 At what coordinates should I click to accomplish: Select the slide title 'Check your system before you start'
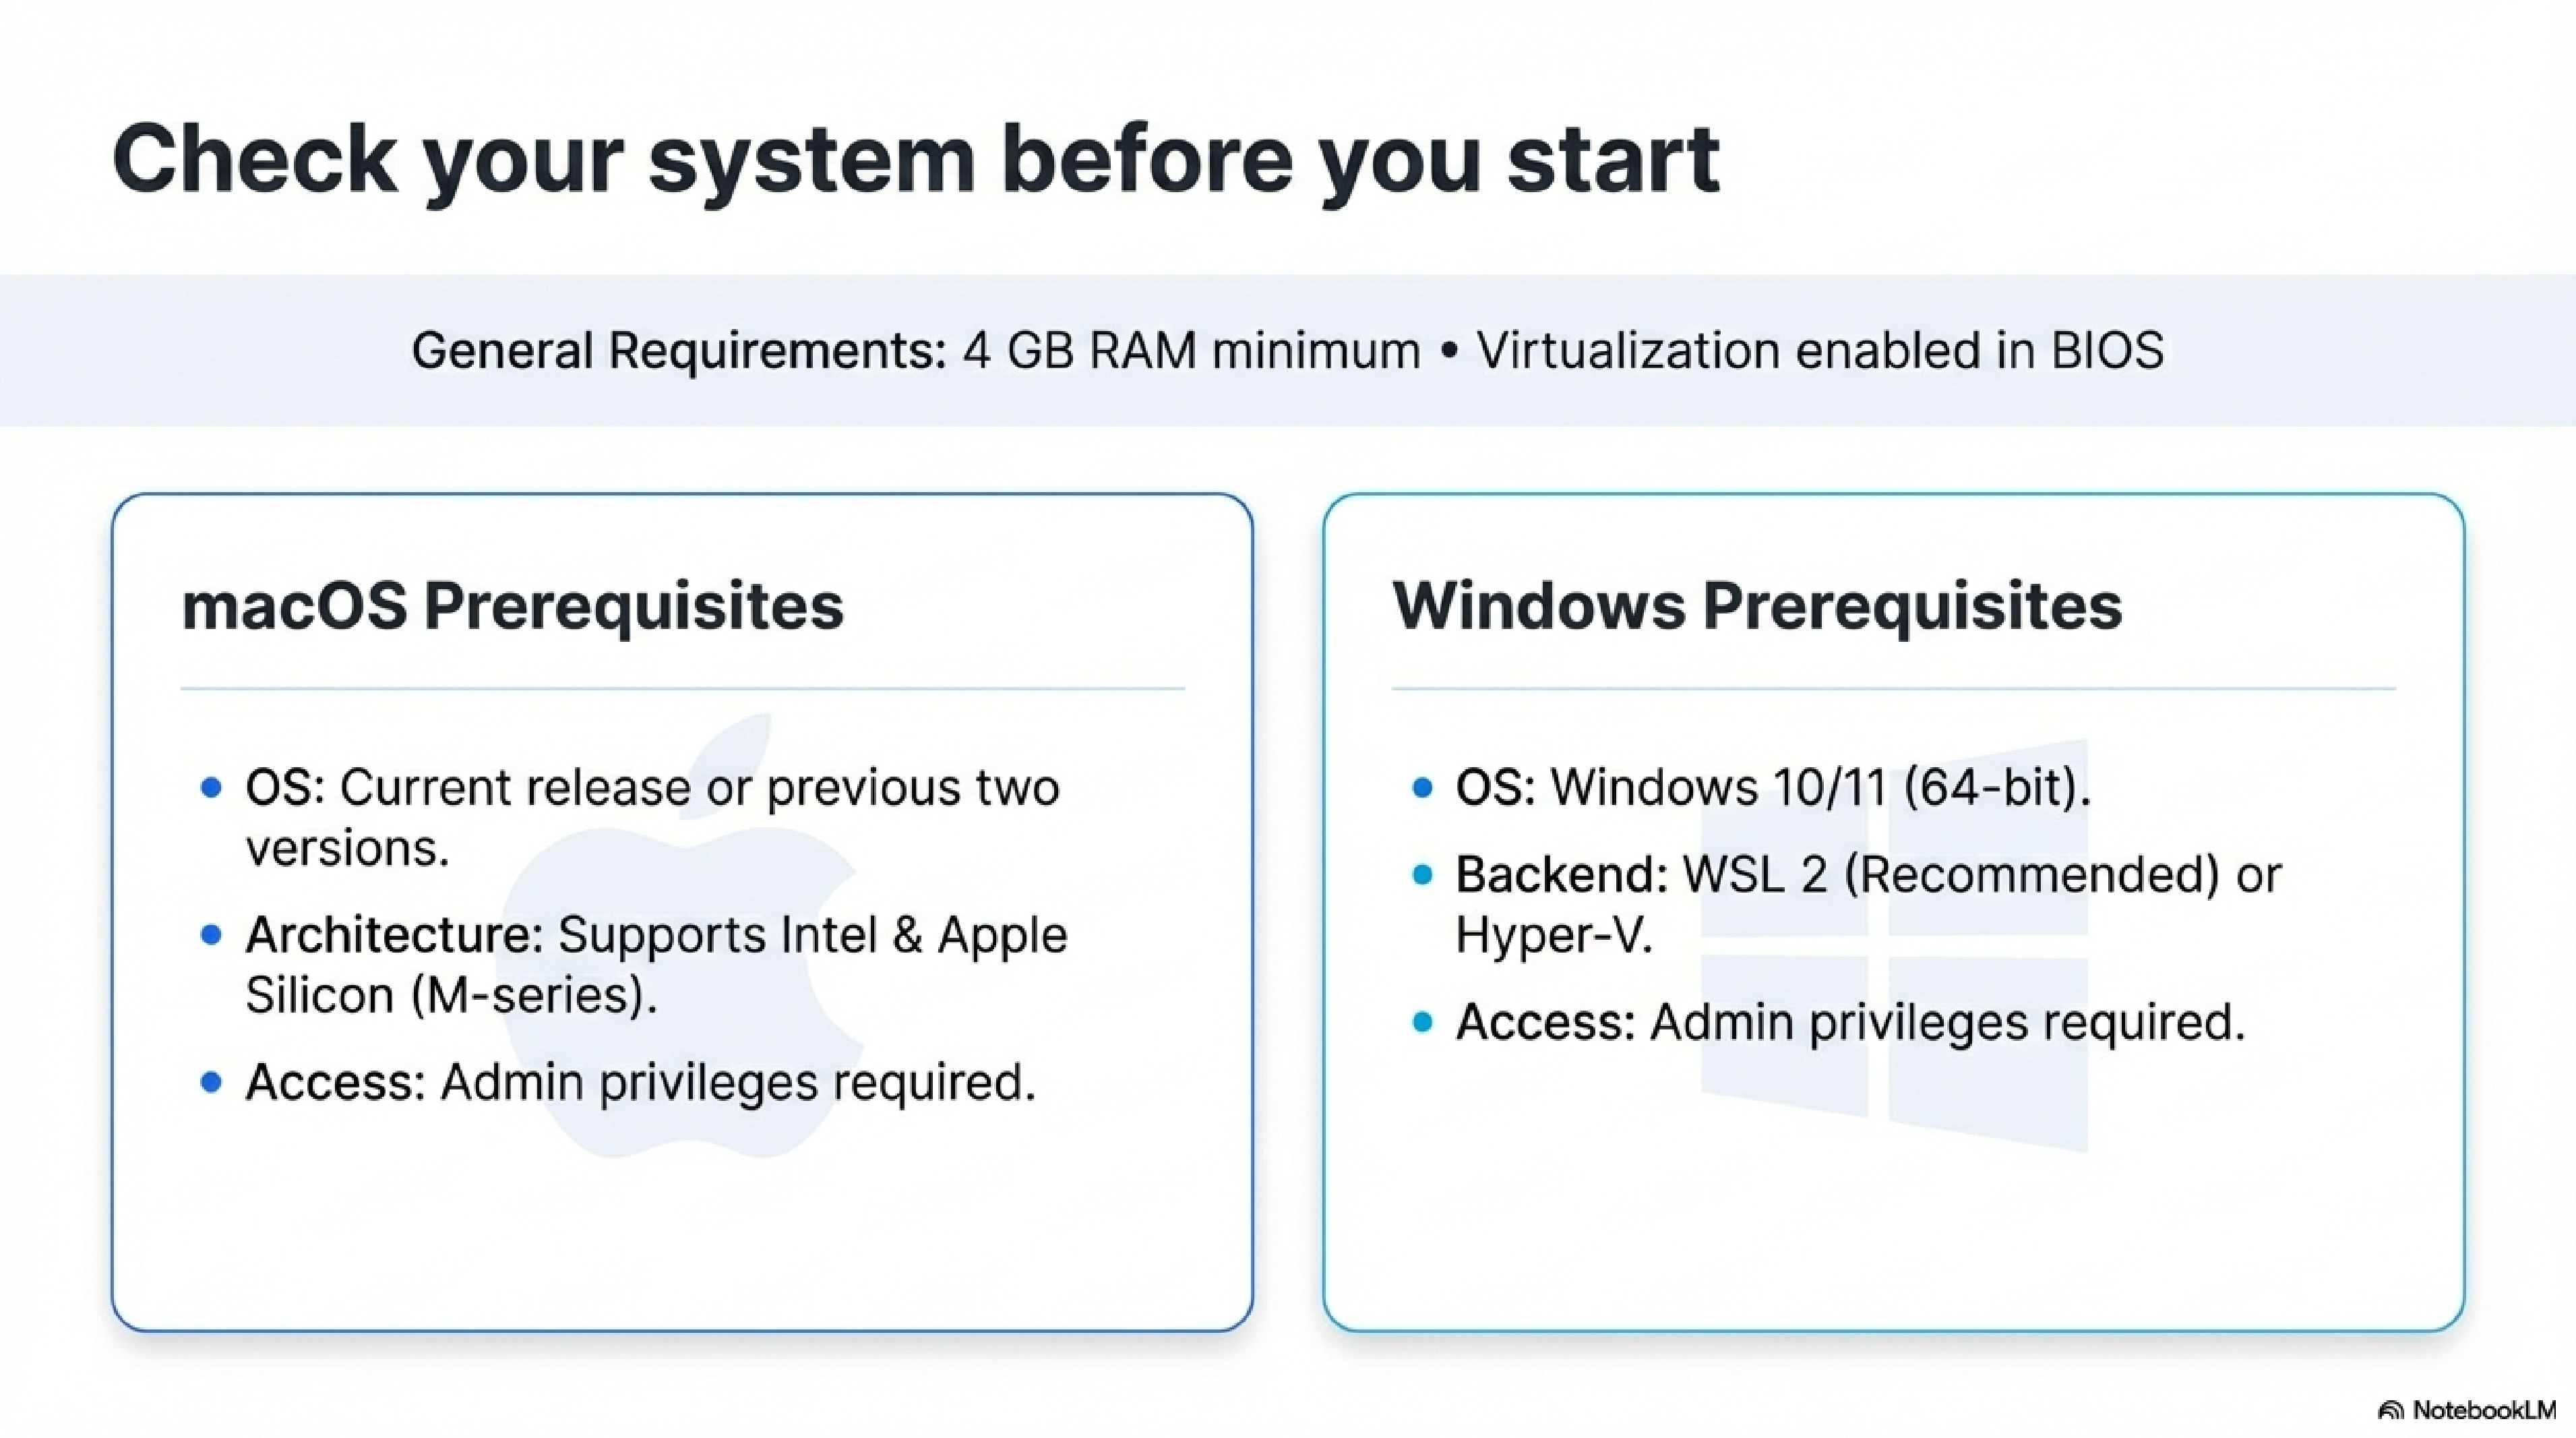[915, 160]
